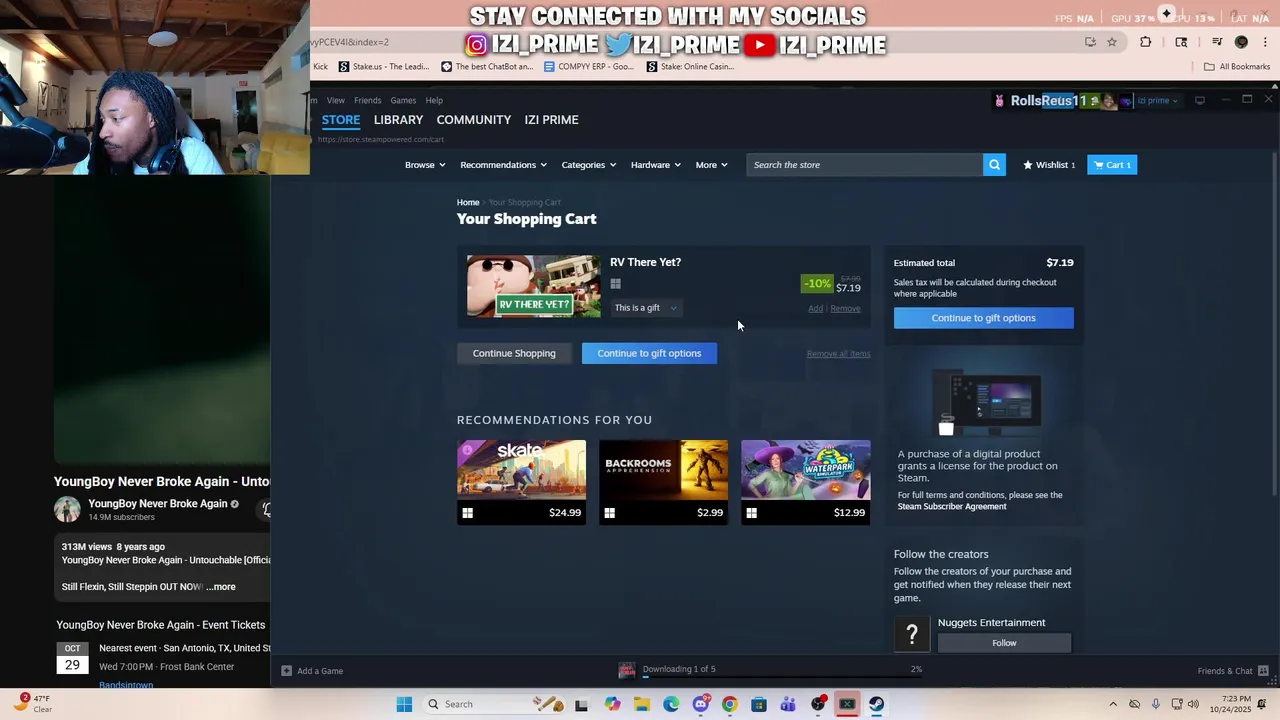
Task: Switch to the LIBRARY tab
Action: pyautogui.click(x=398, y=120)
